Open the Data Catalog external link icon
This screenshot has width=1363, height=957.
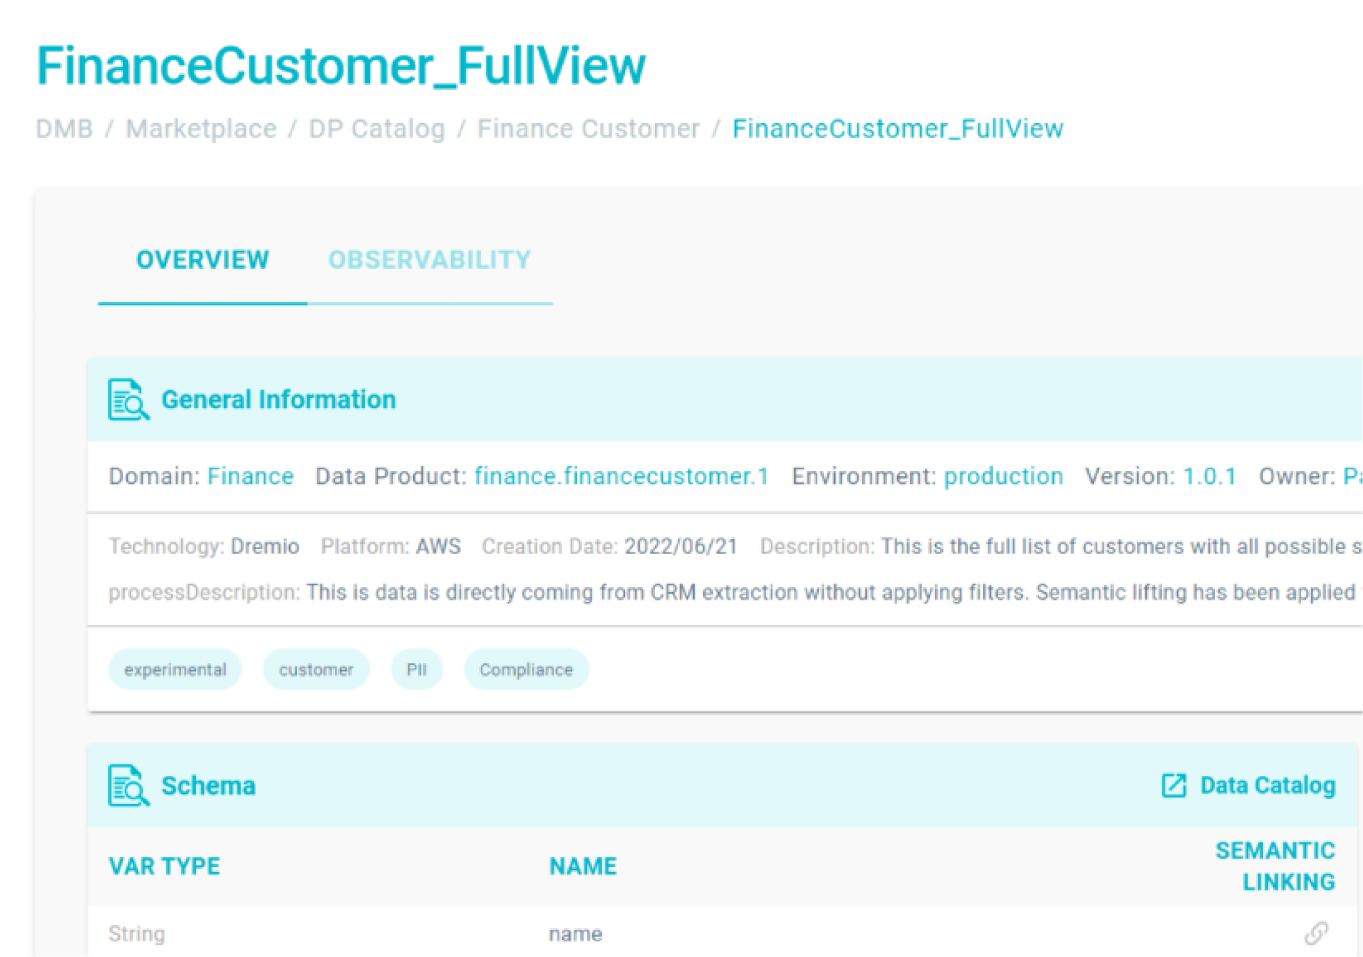tap(1174, 785)
